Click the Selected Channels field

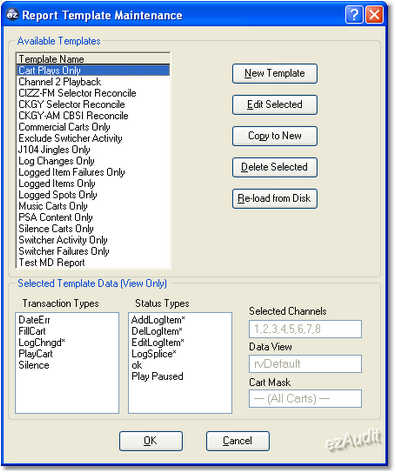pyautogui.click(x=305, y=329)
